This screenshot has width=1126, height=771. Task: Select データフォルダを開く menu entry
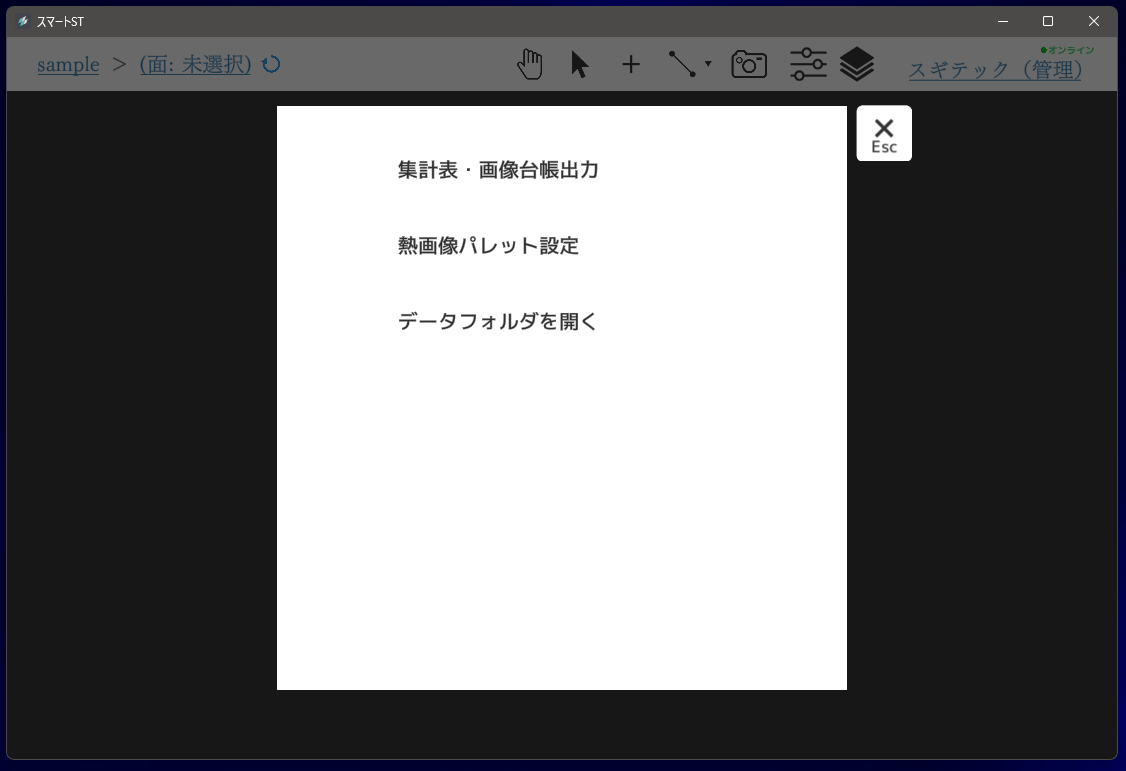(497, 322)
